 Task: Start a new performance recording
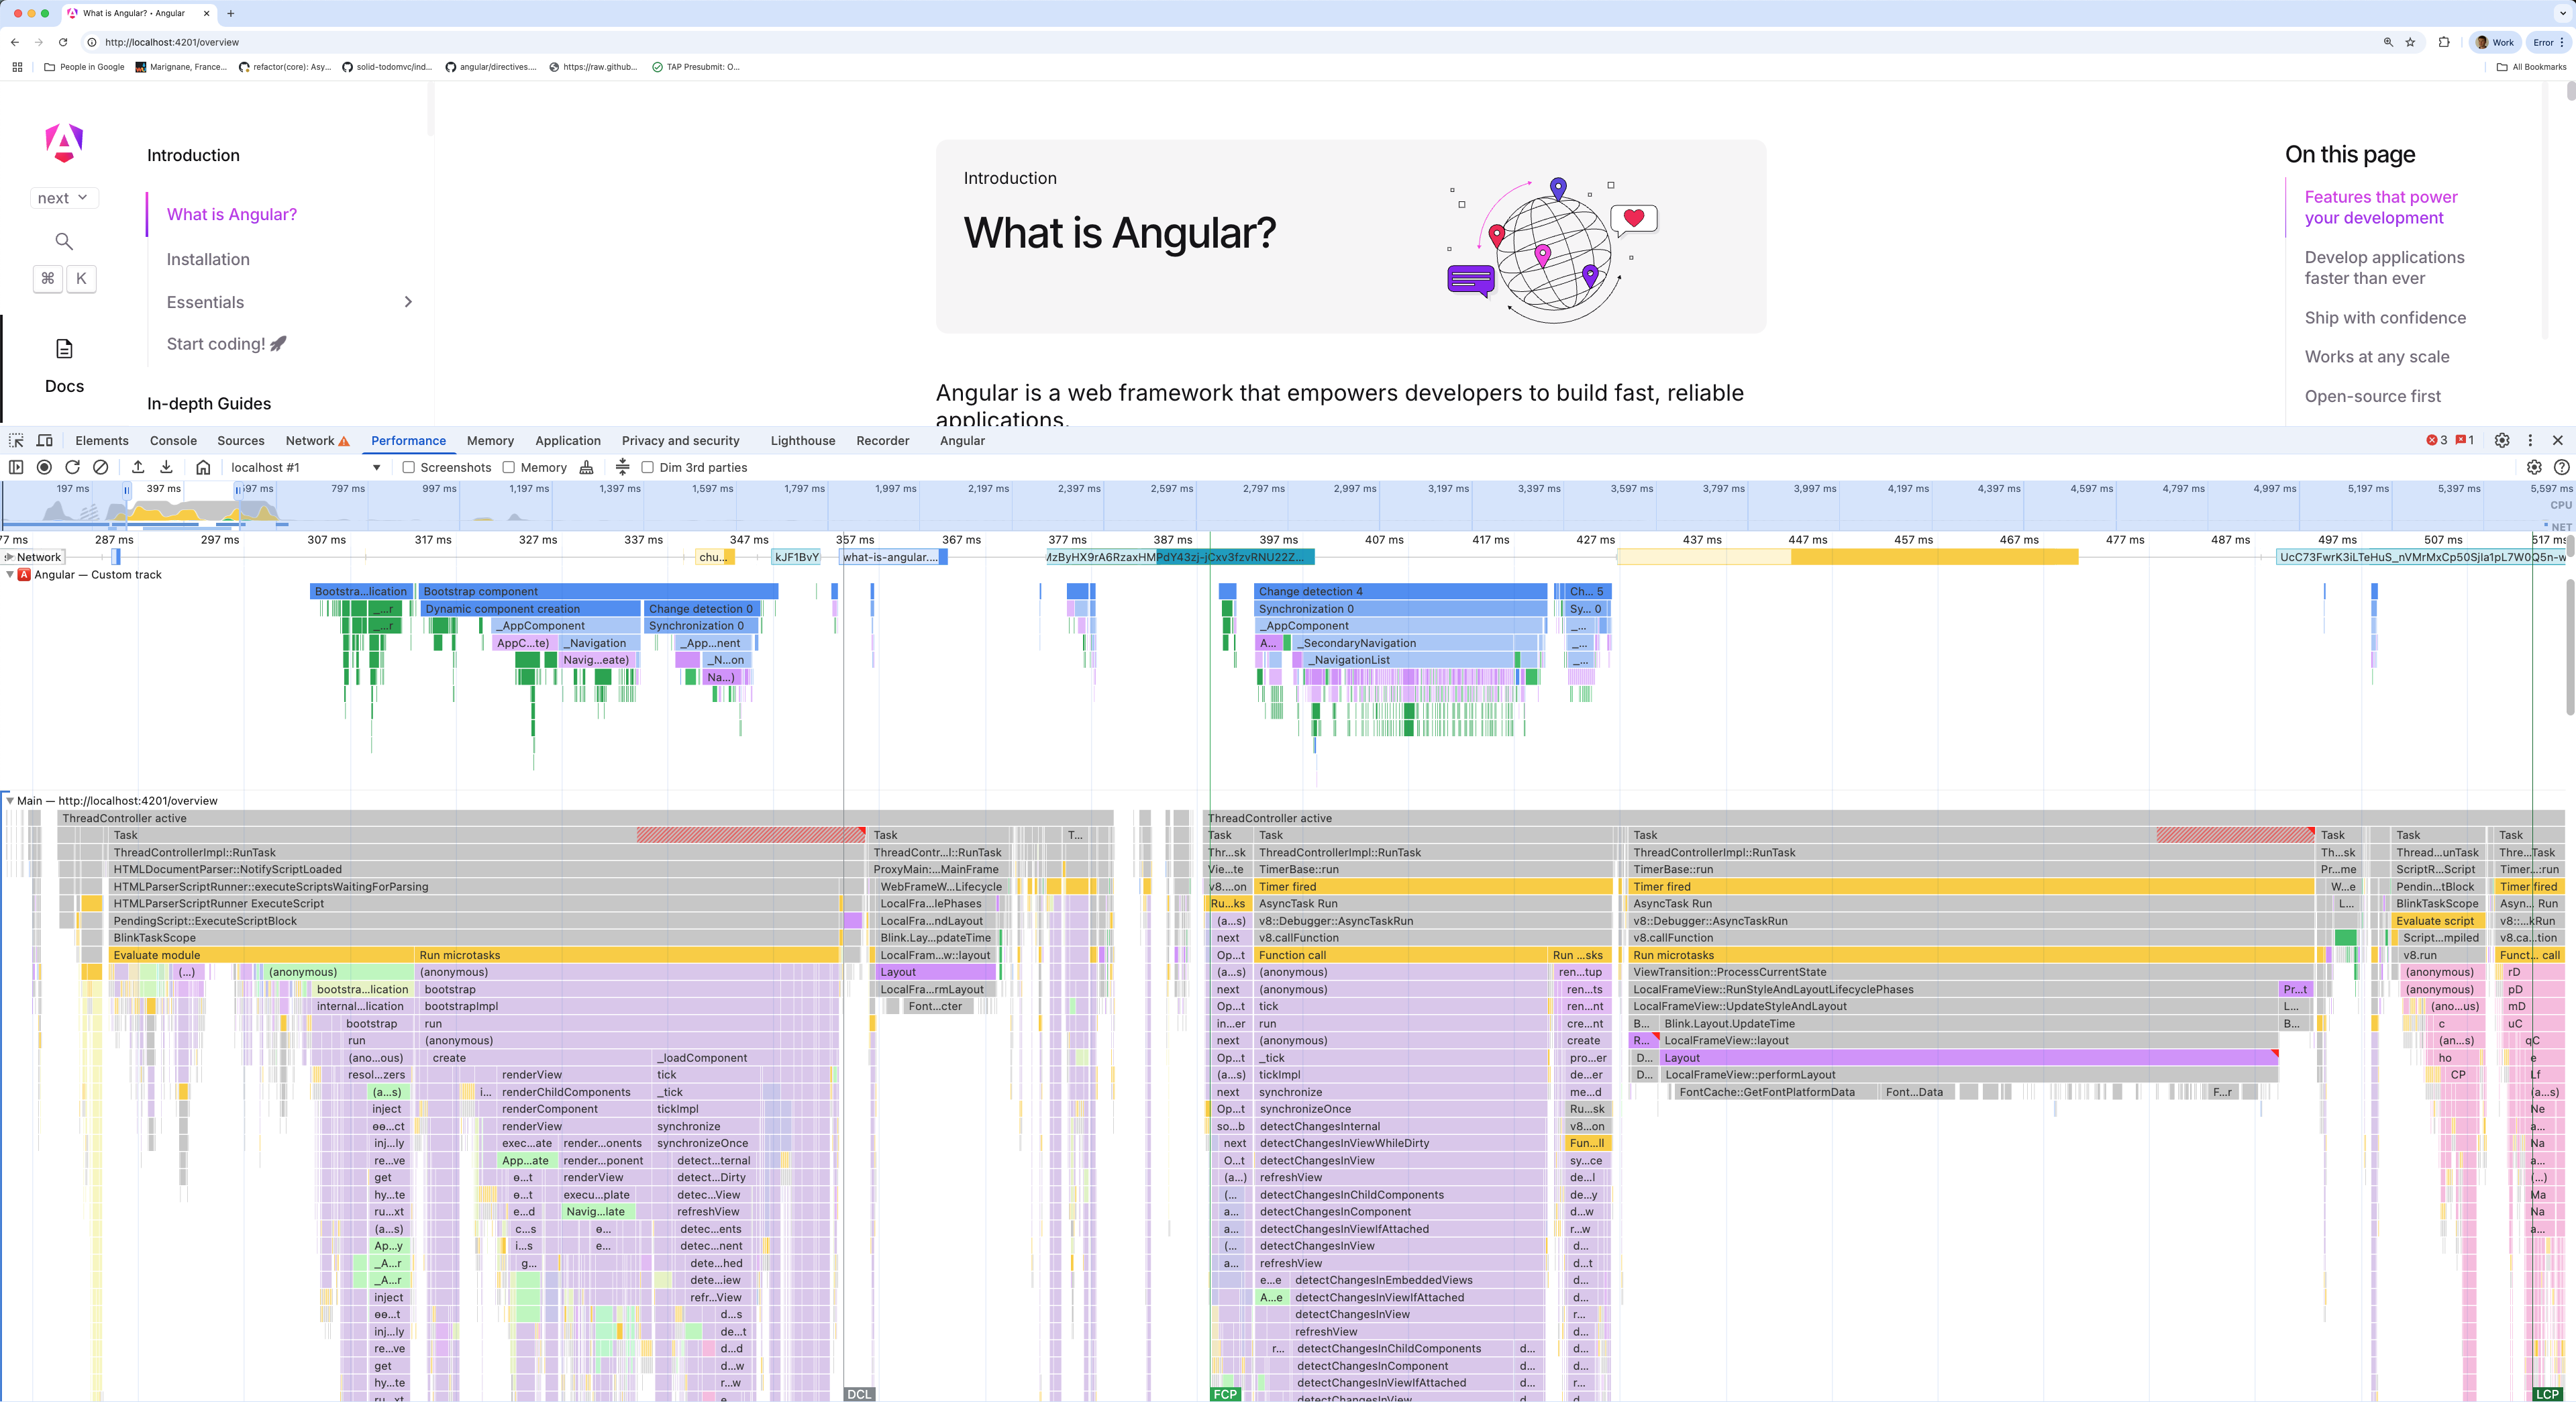tap(44, 467)
